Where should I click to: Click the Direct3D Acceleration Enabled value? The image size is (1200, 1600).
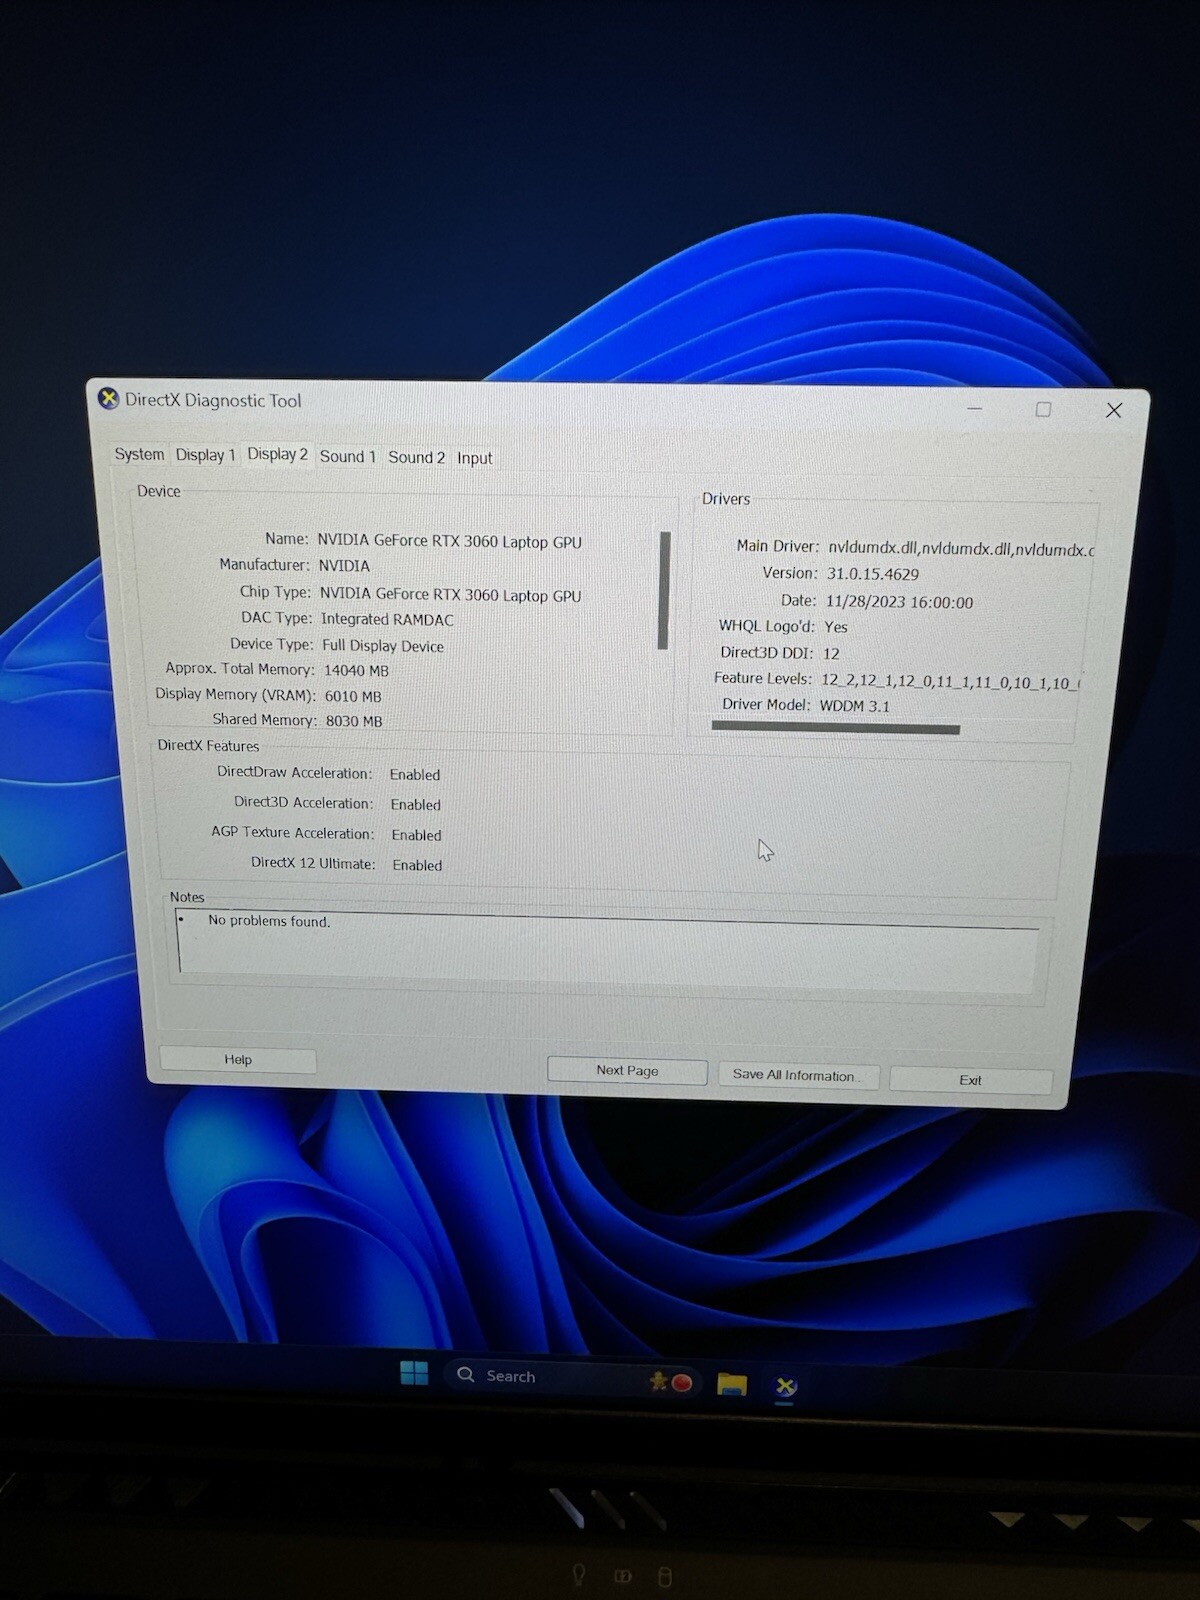(416, 805)
